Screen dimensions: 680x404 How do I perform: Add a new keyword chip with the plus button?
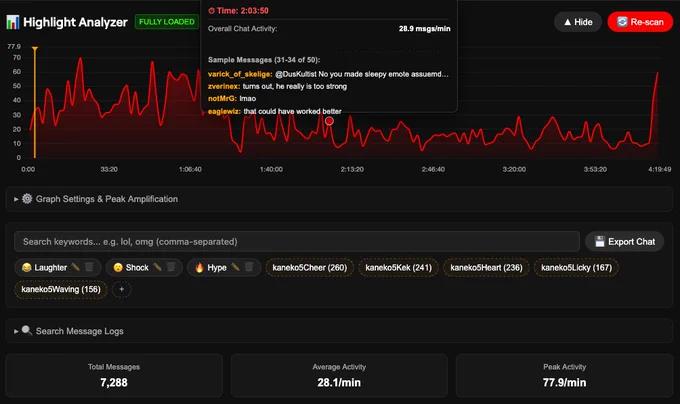(x=121, y=289)
